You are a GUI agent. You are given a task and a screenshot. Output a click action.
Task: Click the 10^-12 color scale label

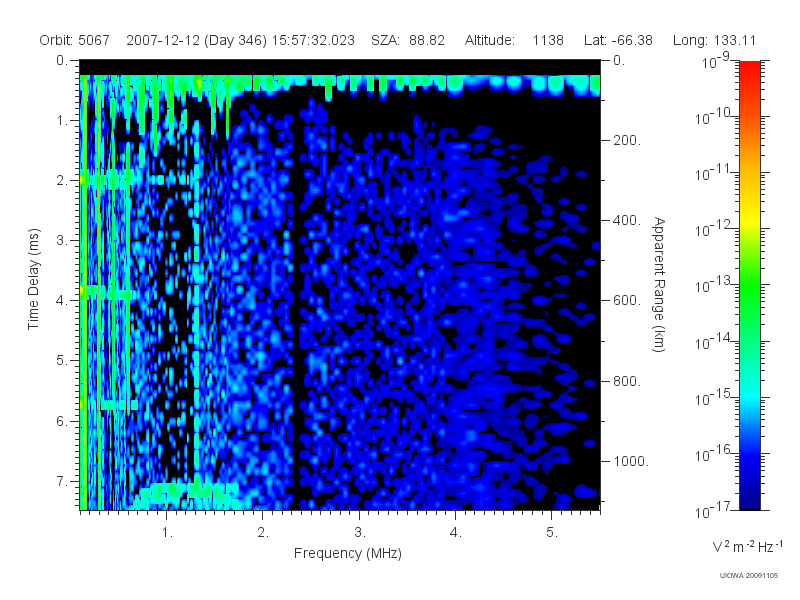(713, 229)
